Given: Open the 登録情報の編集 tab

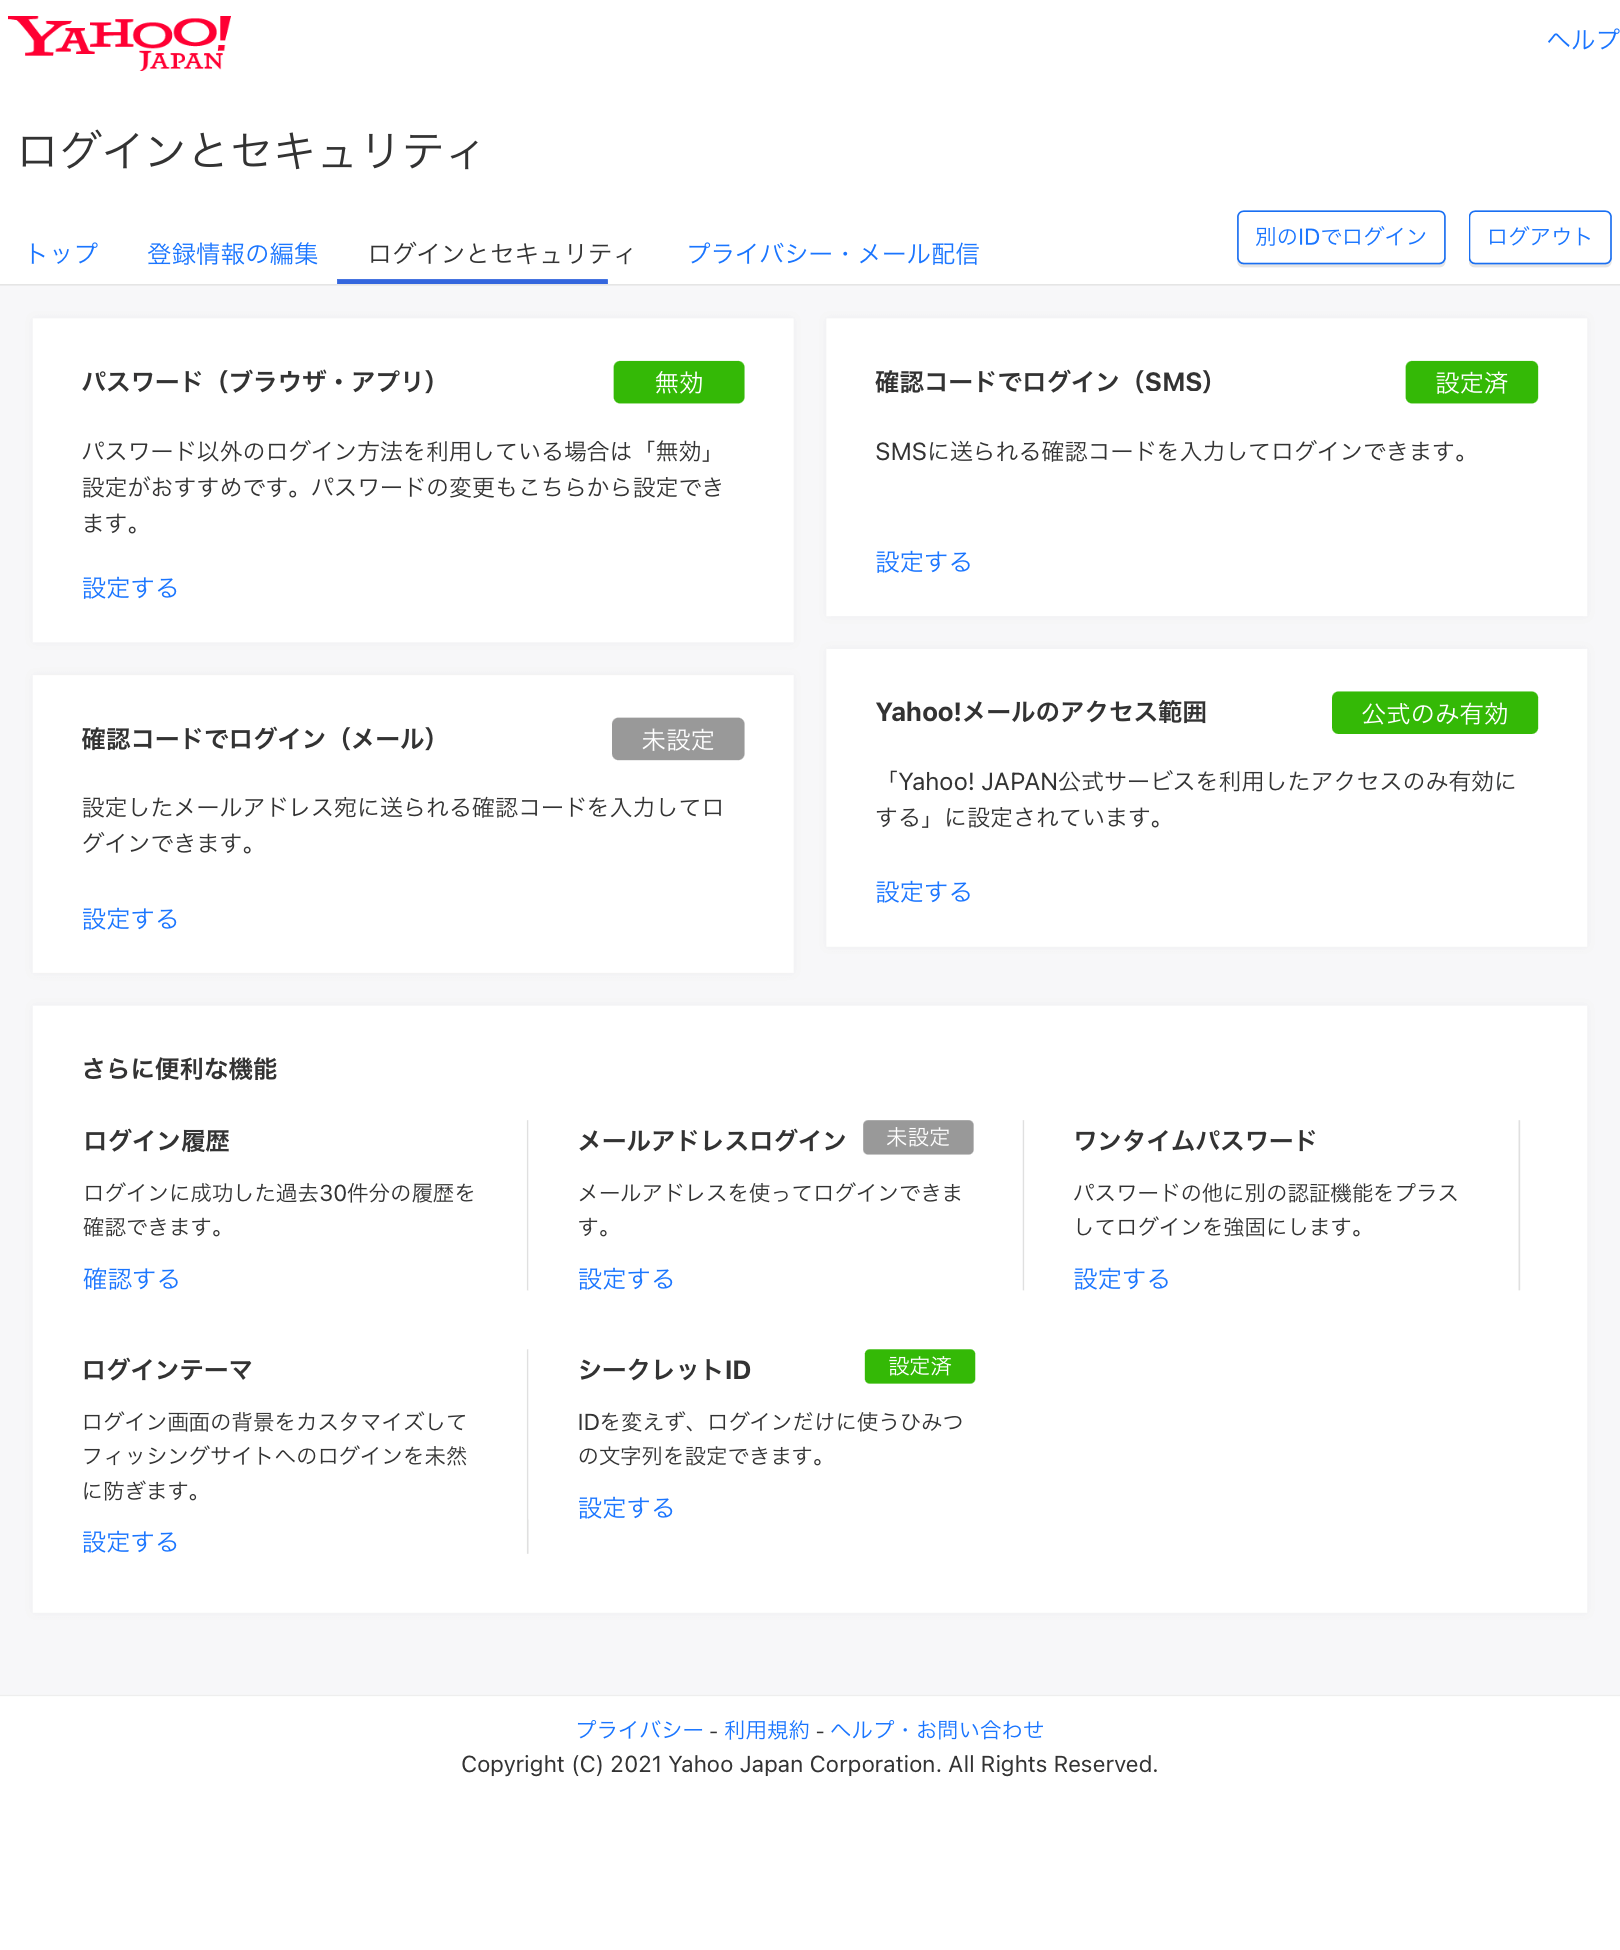Looking at the screenshot, I should pyautogui.click(x=232, y=253).
